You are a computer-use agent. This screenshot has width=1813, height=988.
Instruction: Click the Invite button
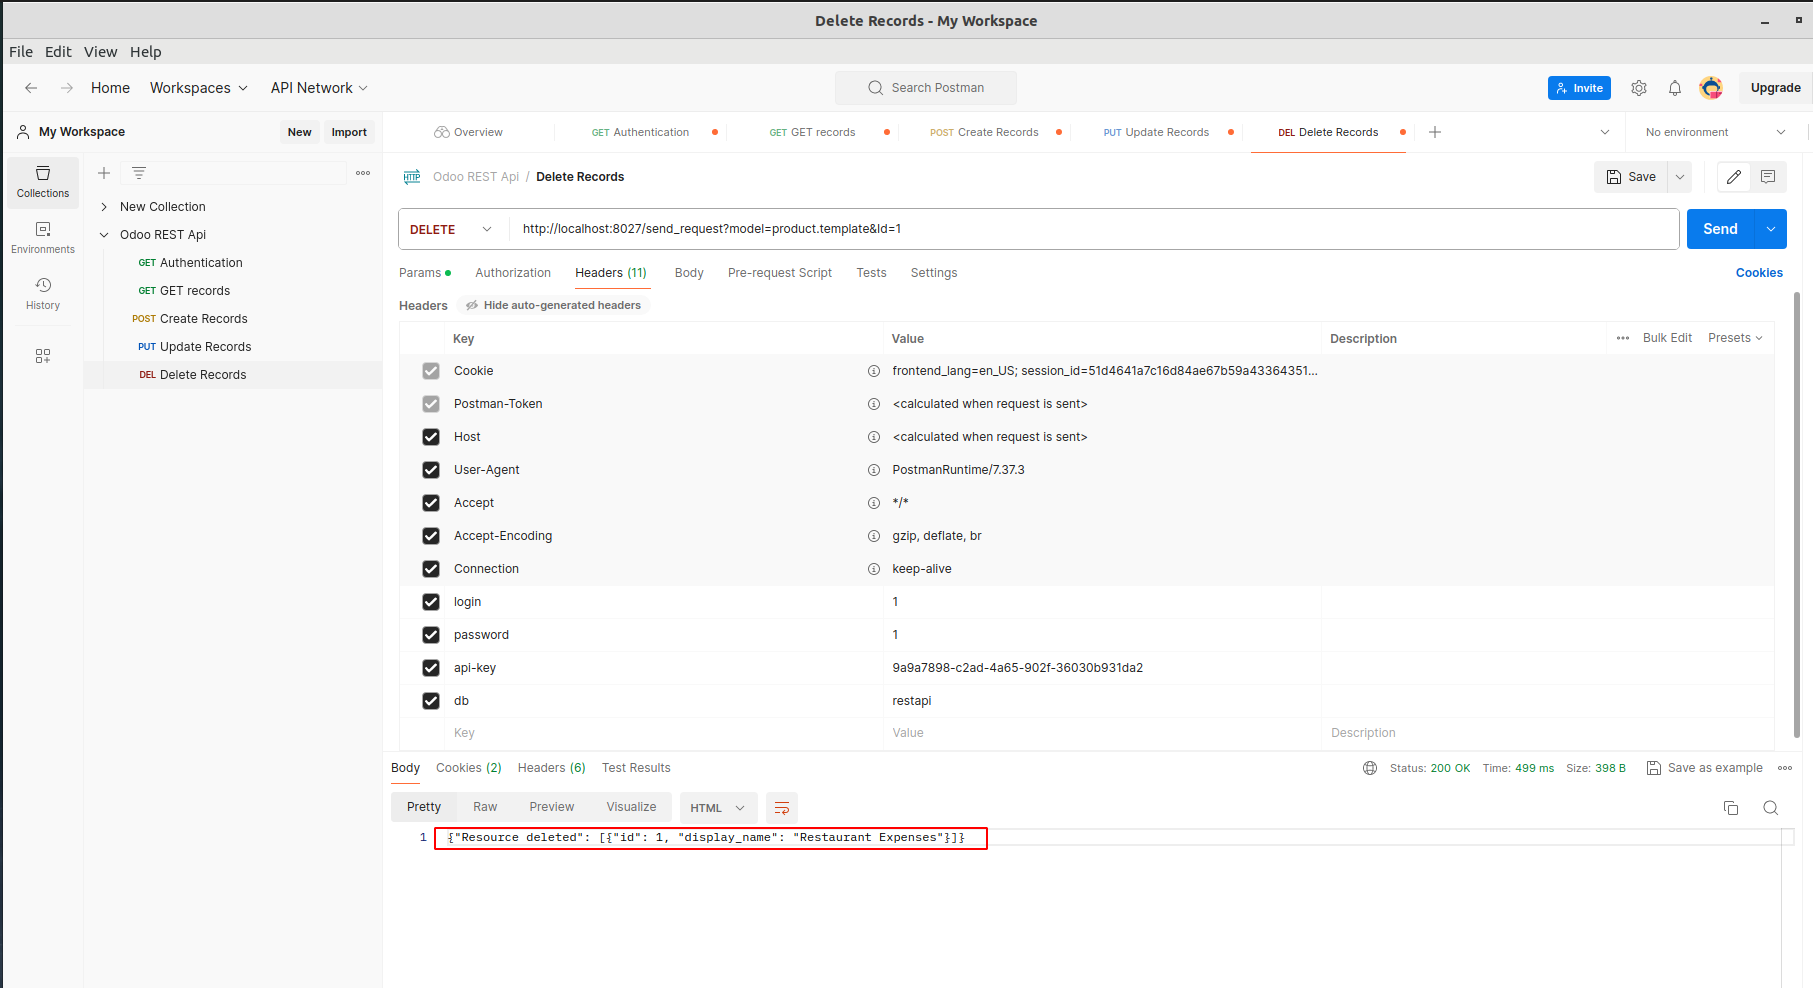[x=1579, y=88]
